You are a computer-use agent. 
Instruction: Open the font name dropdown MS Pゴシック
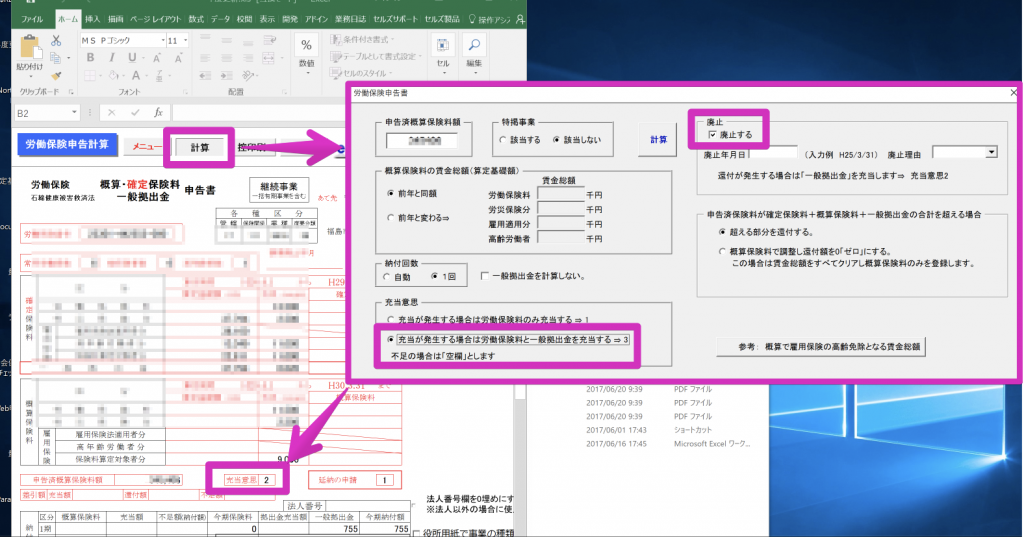pyautogui.click(x=163, y=41)
